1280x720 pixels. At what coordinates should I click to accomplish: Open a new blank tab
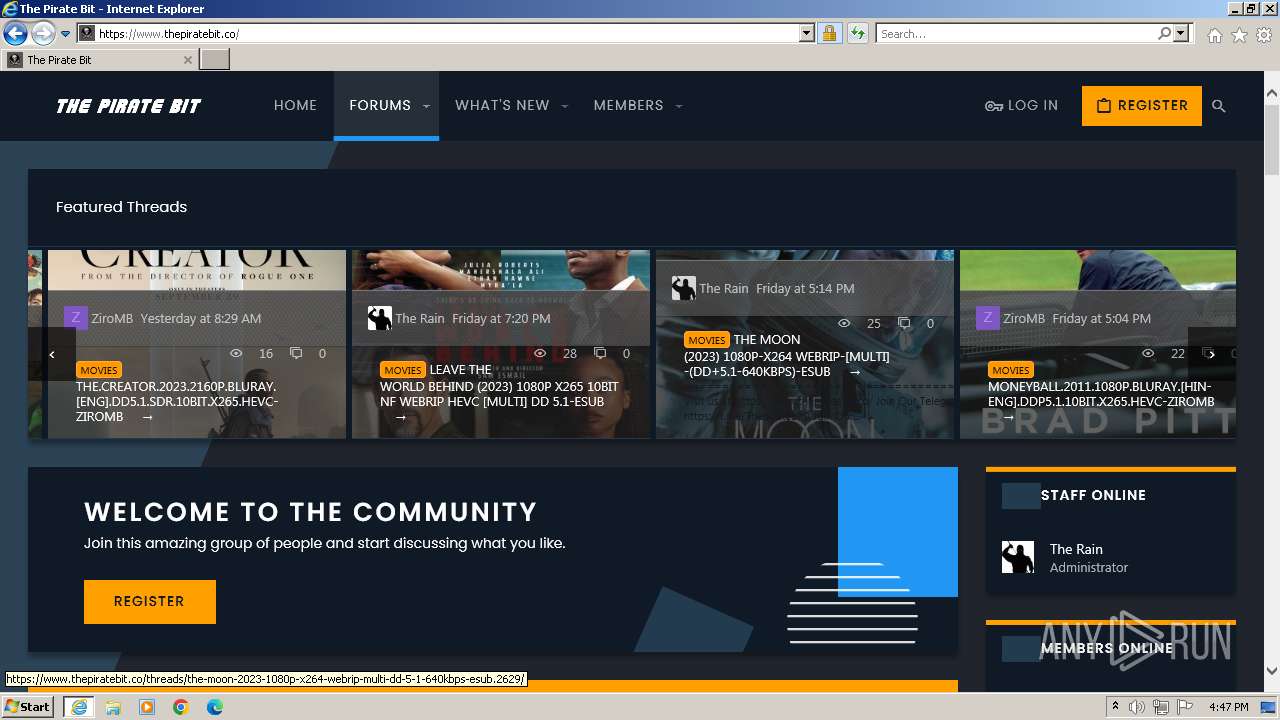(215, 60)
